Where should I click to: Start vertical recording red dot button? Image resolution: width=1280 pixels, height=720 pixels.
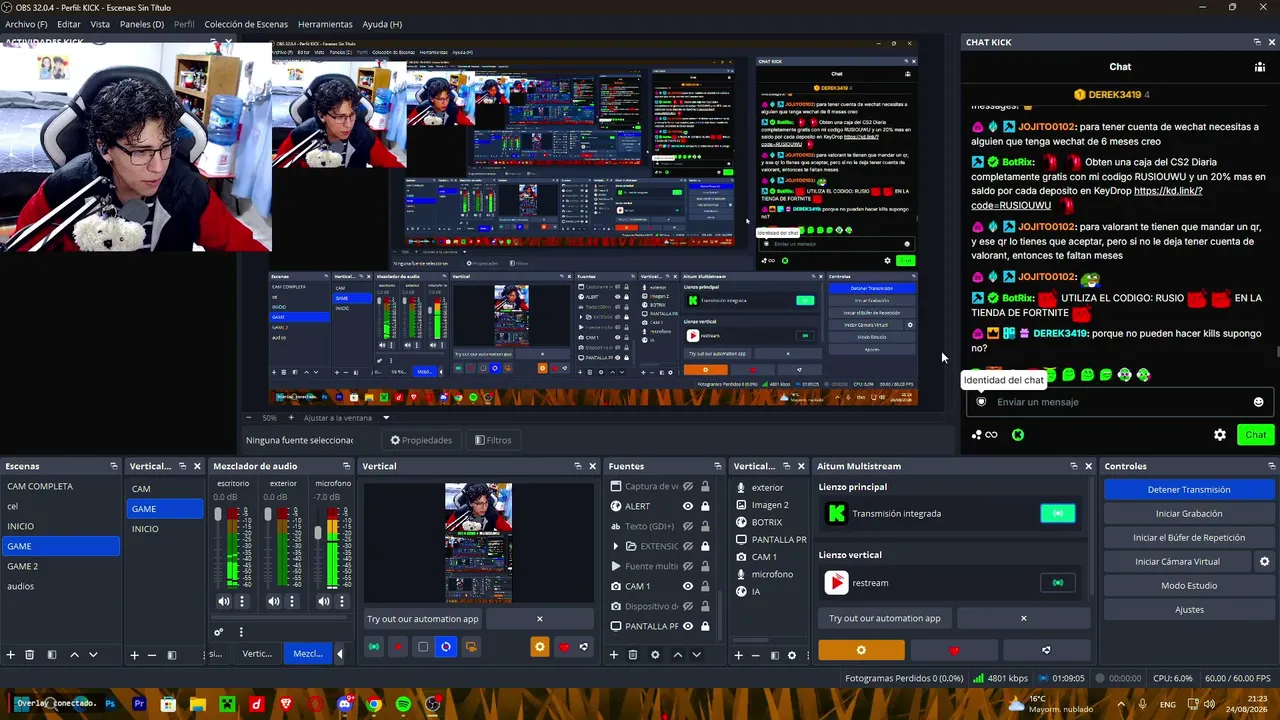(x=398, y=647)
